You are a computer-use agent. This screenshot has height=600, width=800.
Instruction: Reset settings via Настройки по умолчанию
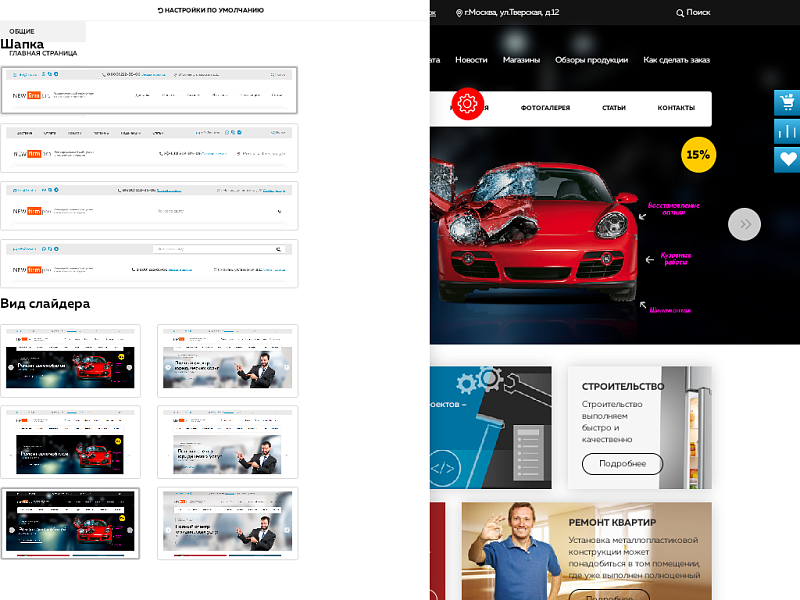211,10
